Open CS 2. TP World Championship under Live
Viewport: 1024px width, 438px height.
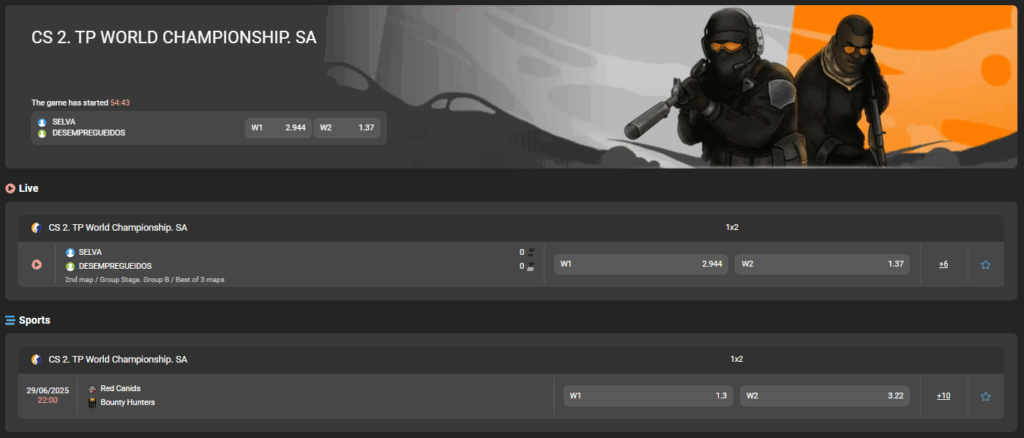click(118, 227)
